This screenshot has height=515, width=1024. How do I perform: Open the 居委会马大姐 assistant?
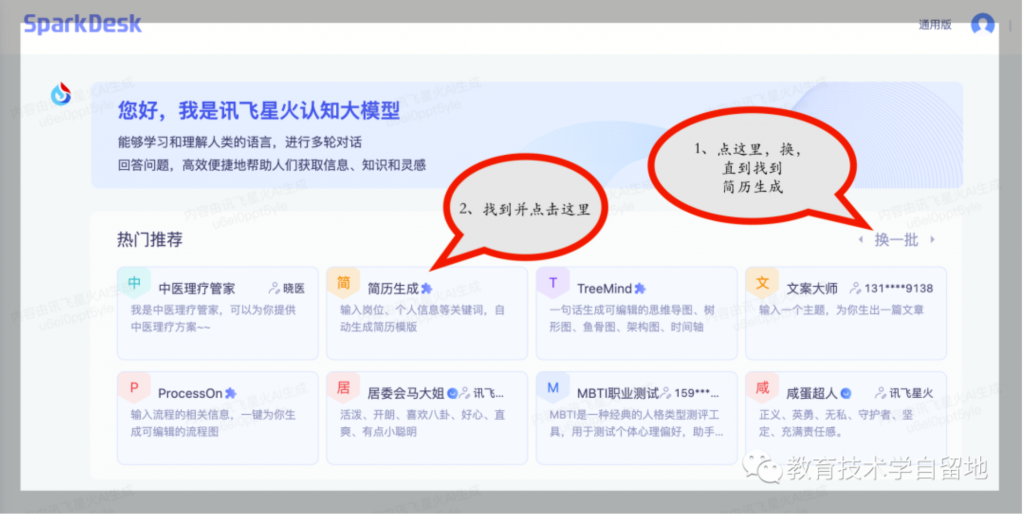(x=426, y=418)
